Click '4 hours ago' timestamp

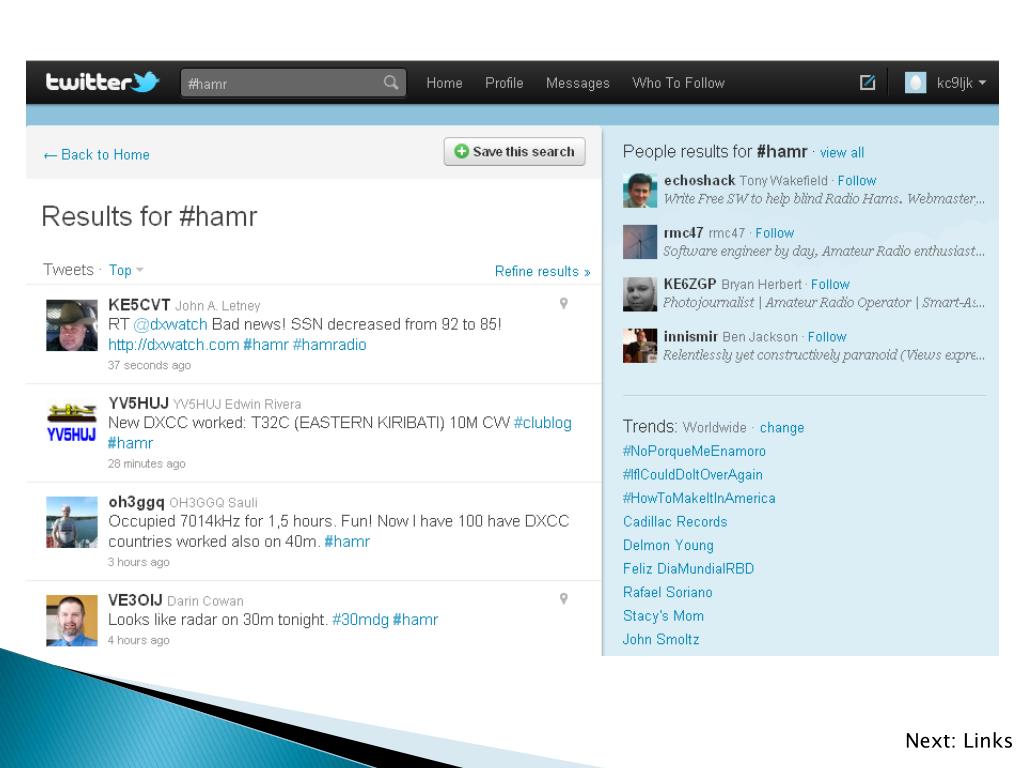(138, 641)
